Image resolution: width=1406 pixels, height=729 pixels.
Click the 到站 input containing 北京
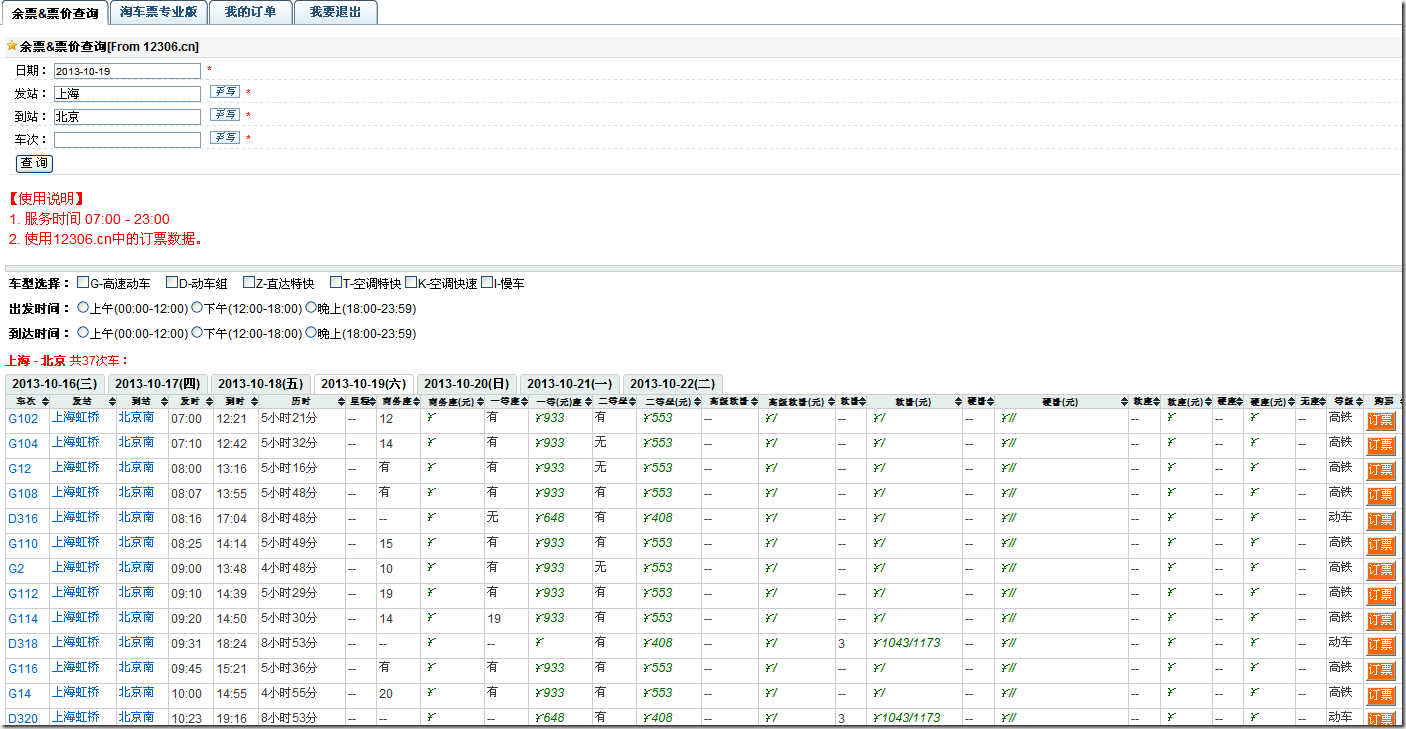point(127,117)
